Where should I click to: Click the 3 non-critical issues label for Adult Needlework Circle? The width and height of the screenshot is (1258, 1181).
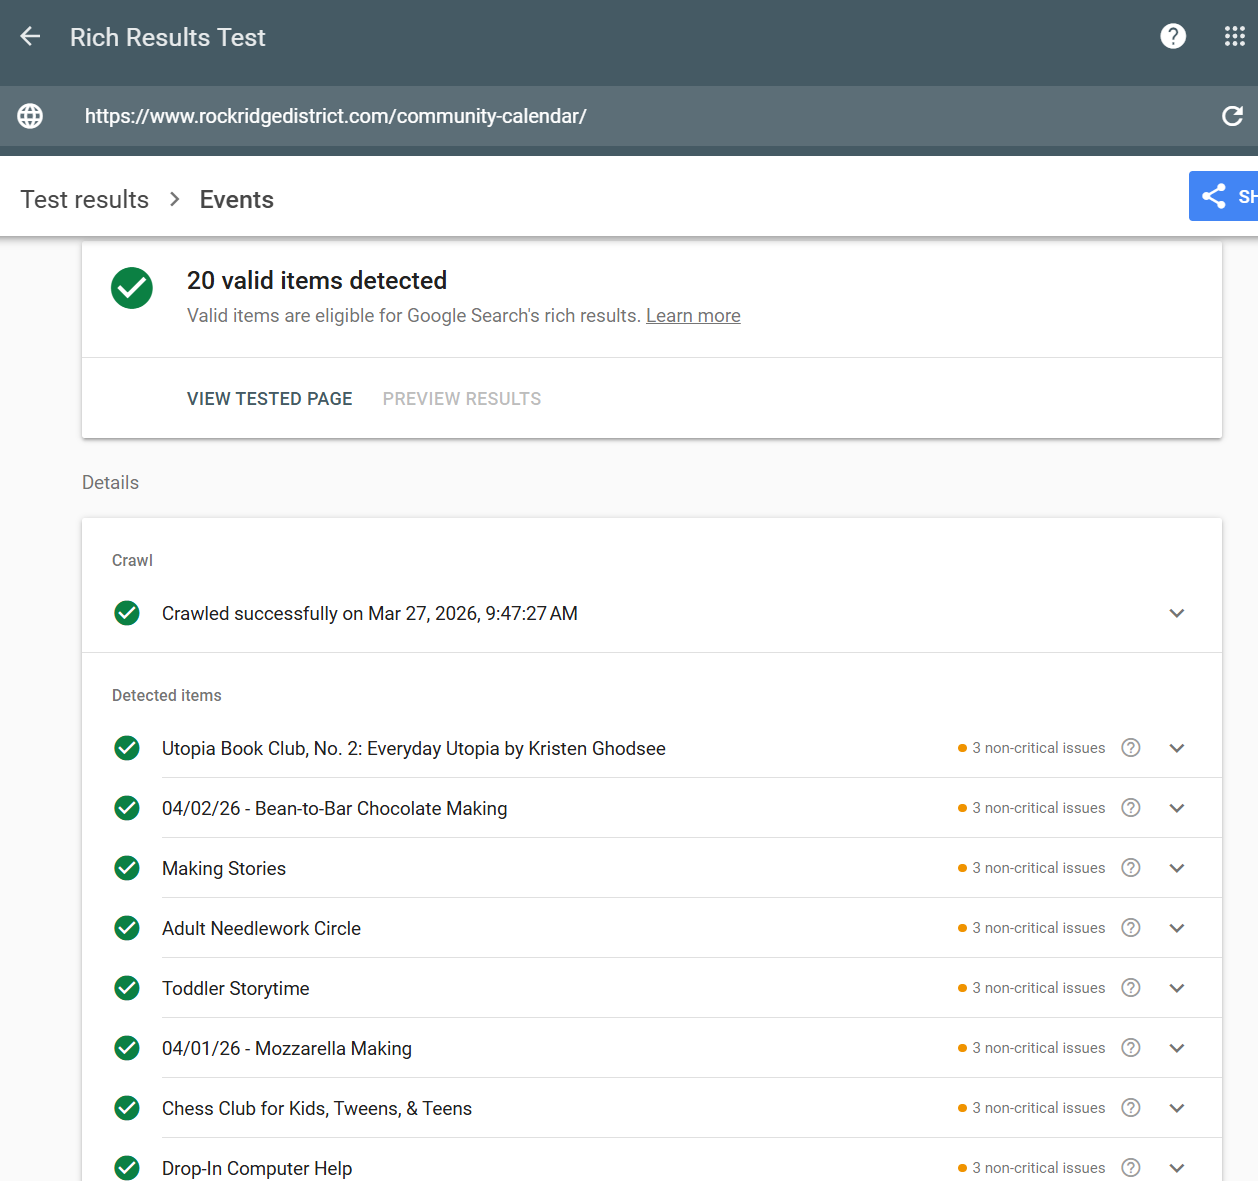[1038, 927]
